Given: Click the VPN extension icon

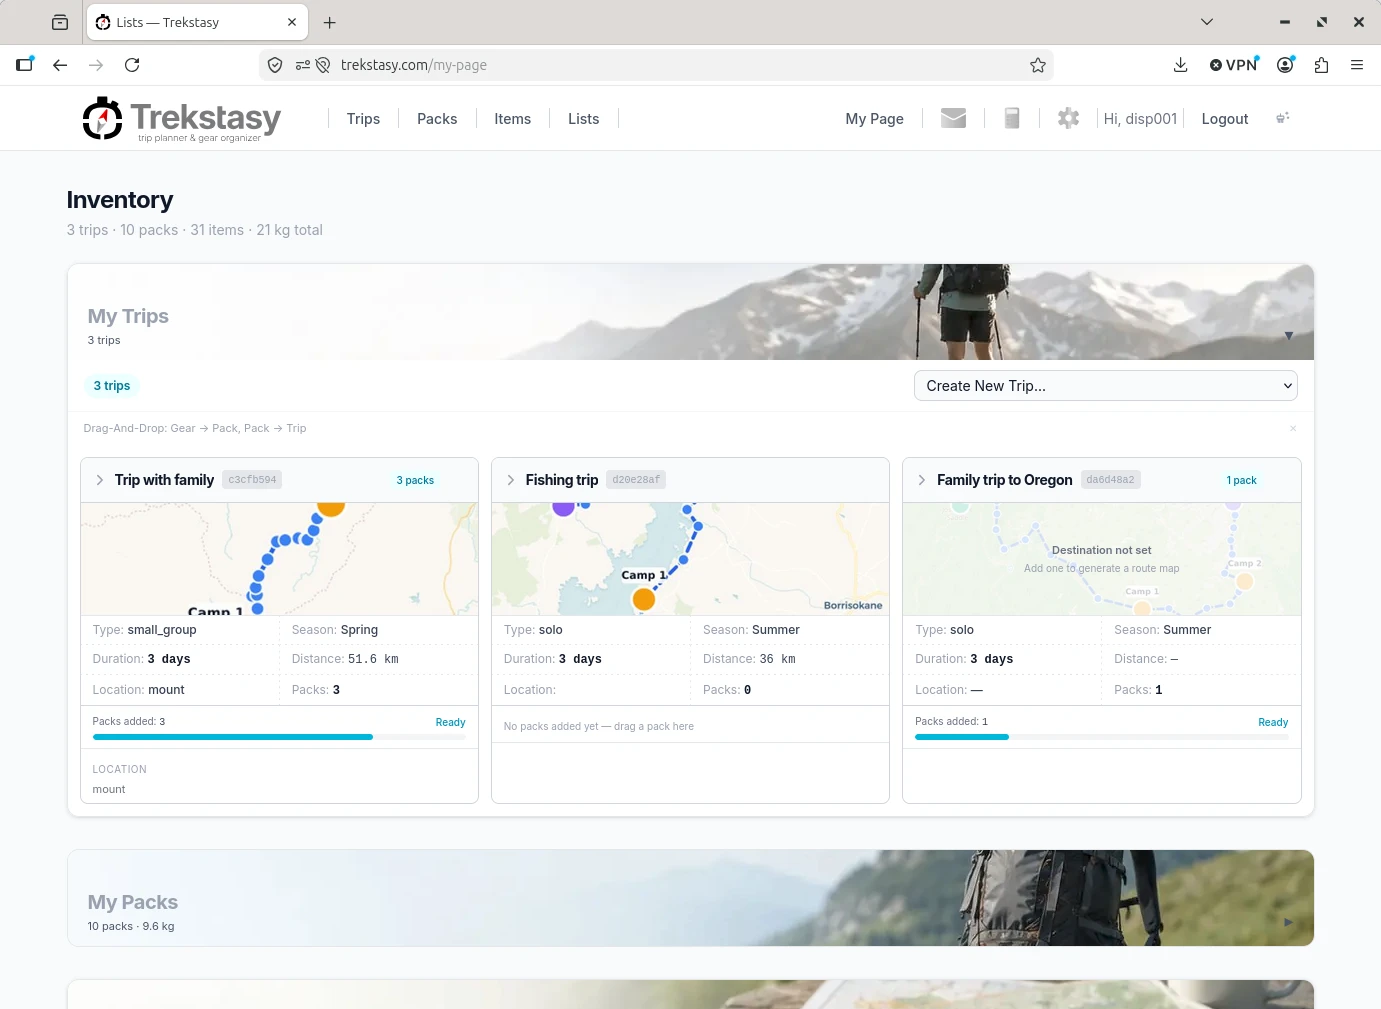Looking at the screenshot, I should (x=1234, y=65).
